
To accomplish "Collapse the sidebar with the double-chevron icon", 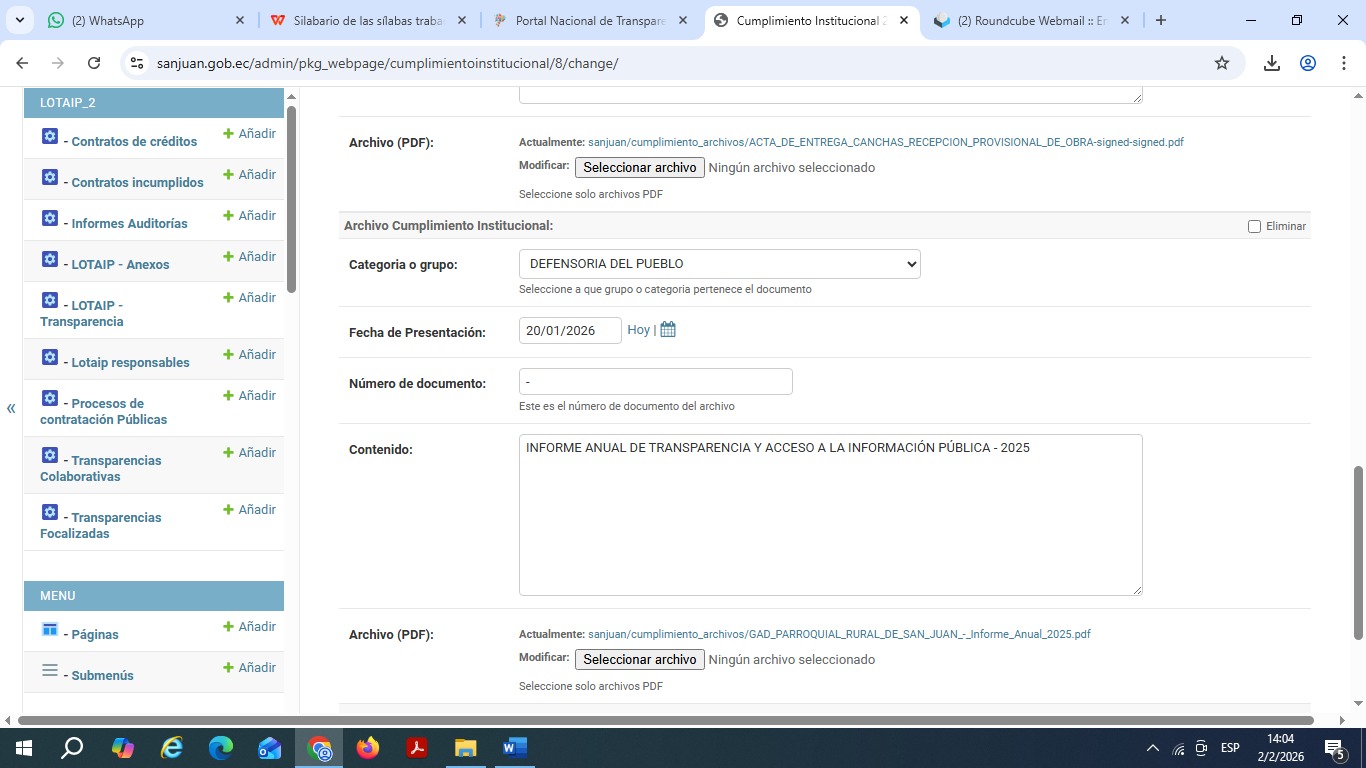I will click(11, 408).
